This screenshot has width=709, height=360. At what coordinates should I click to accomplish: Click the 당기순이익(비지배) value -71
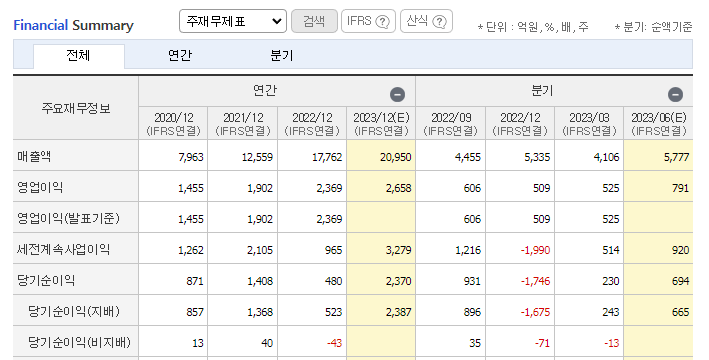543,343
